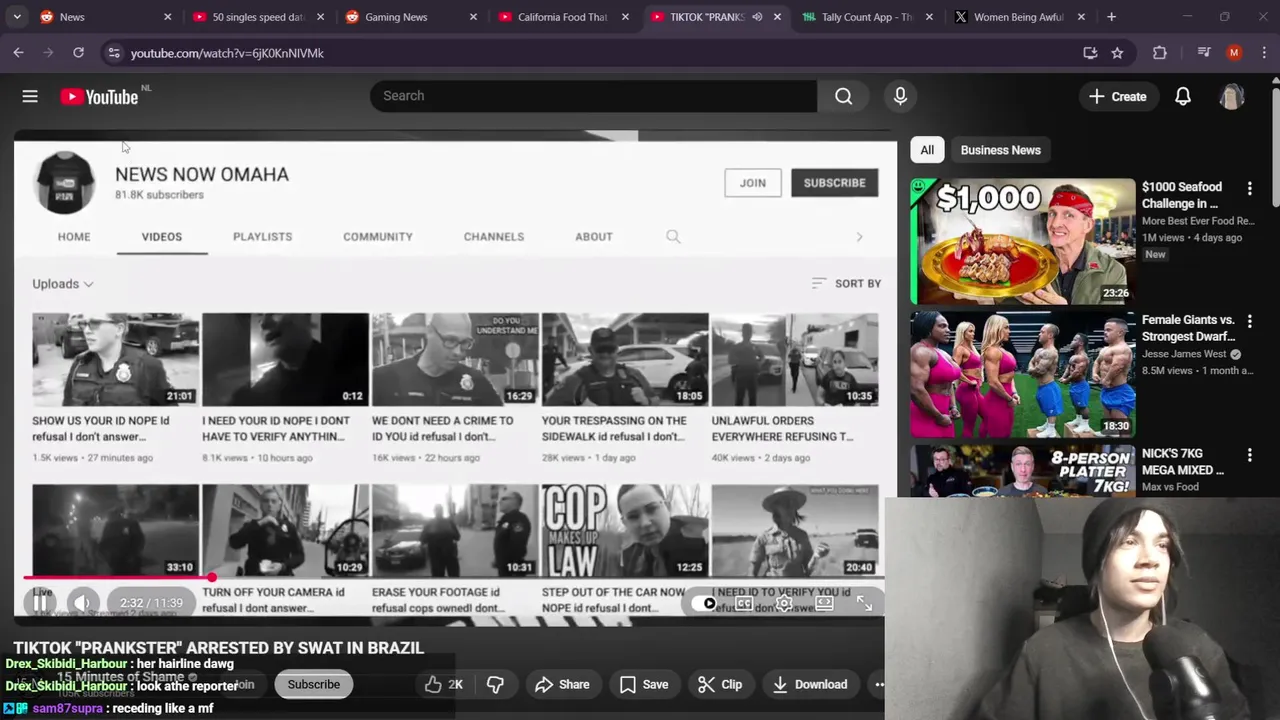Close the Gaming News tab
Screen dimensions: 1280x720
click(x=473, y=17)
